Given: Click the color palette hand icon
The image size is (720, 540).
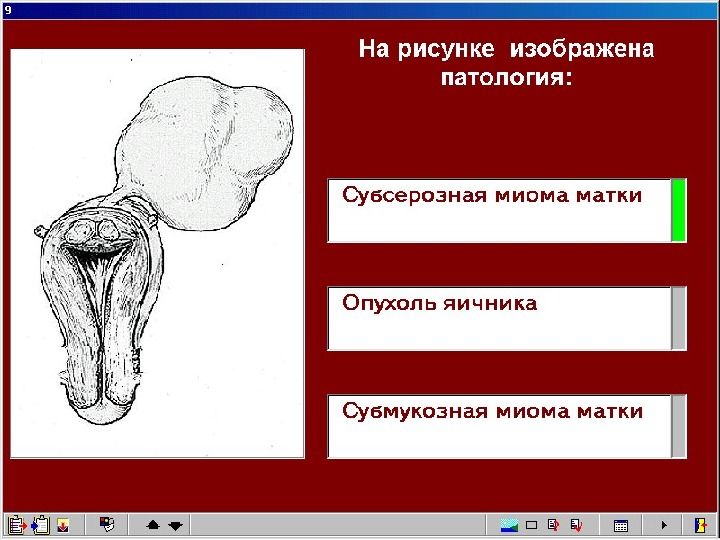Looking at the screenshot, I should click(x=107, y=524).
